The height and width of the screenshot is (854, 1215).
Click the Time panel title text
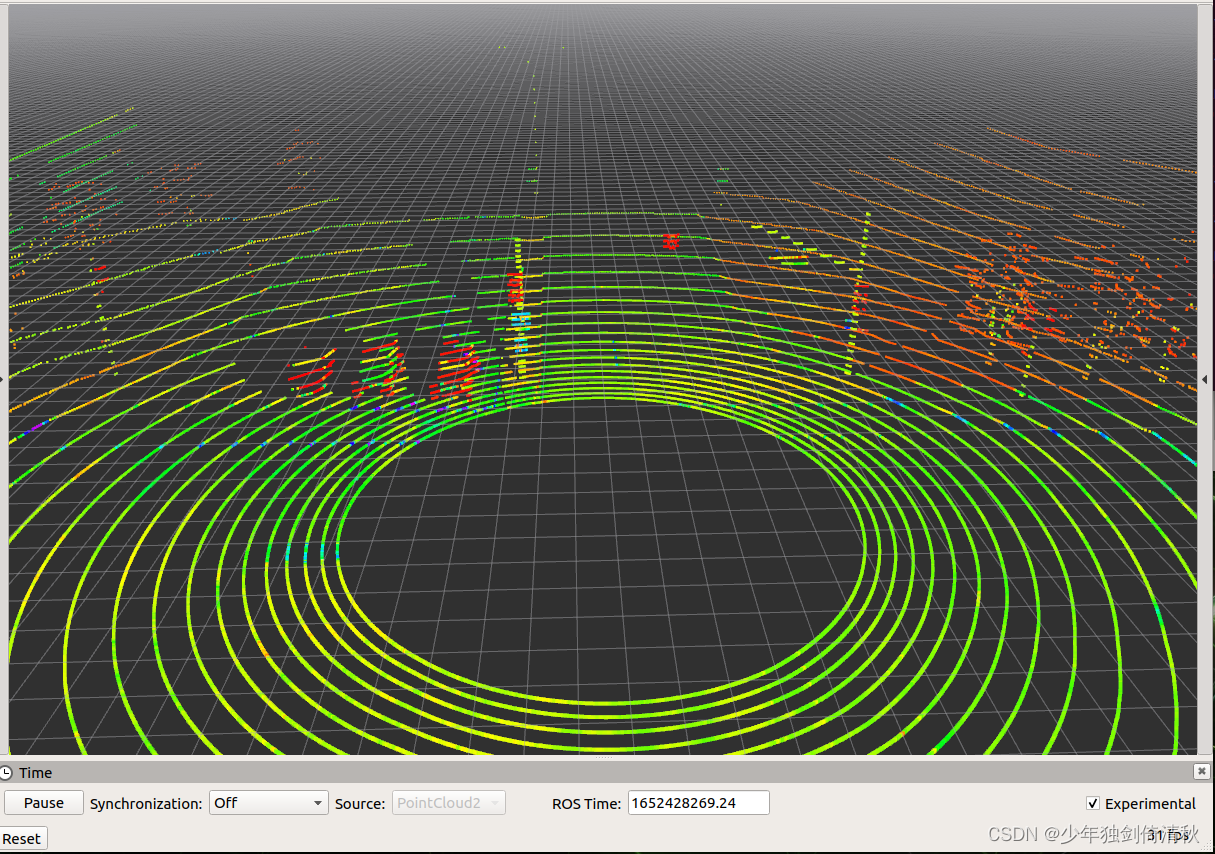coord(36,773)
